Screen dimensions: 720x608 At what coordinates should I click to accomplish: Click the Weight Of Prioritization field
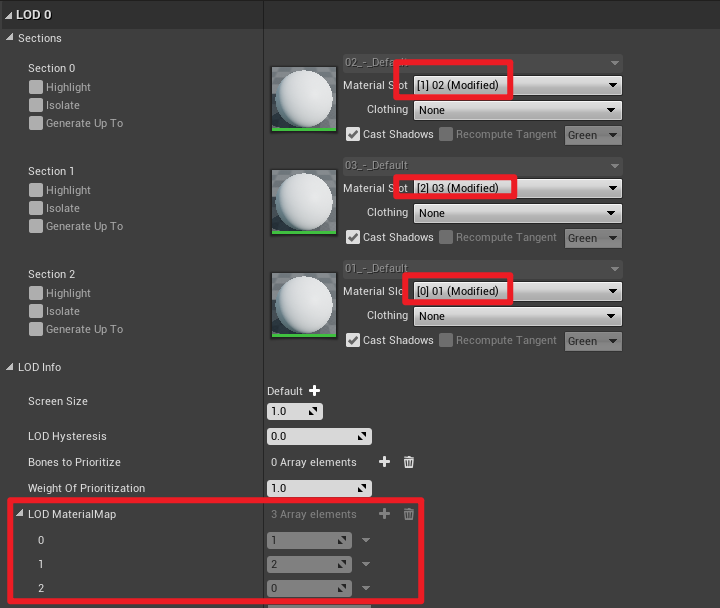click(319, 488)
